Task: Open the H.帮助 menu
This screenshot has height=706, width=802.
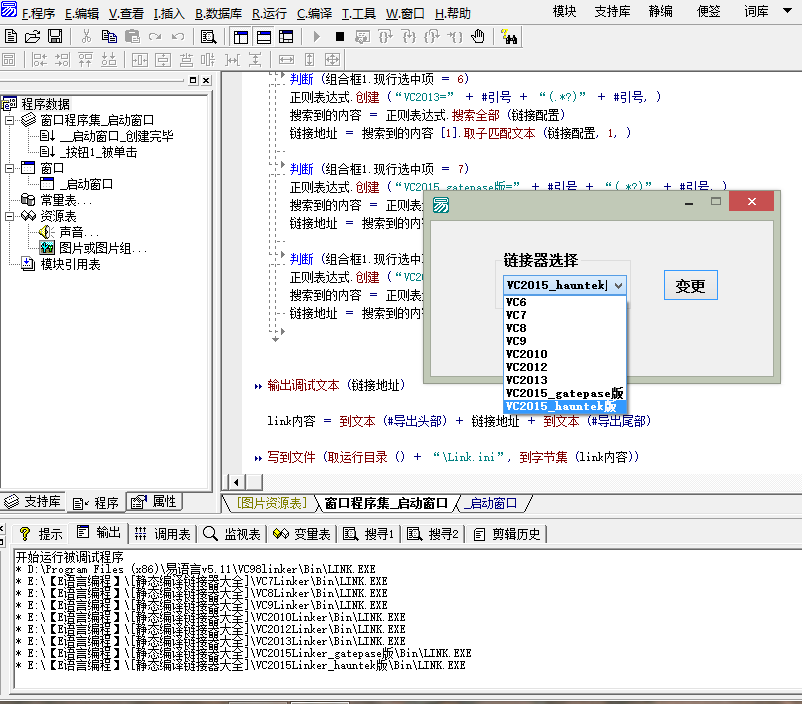Action: click(453, 14)
